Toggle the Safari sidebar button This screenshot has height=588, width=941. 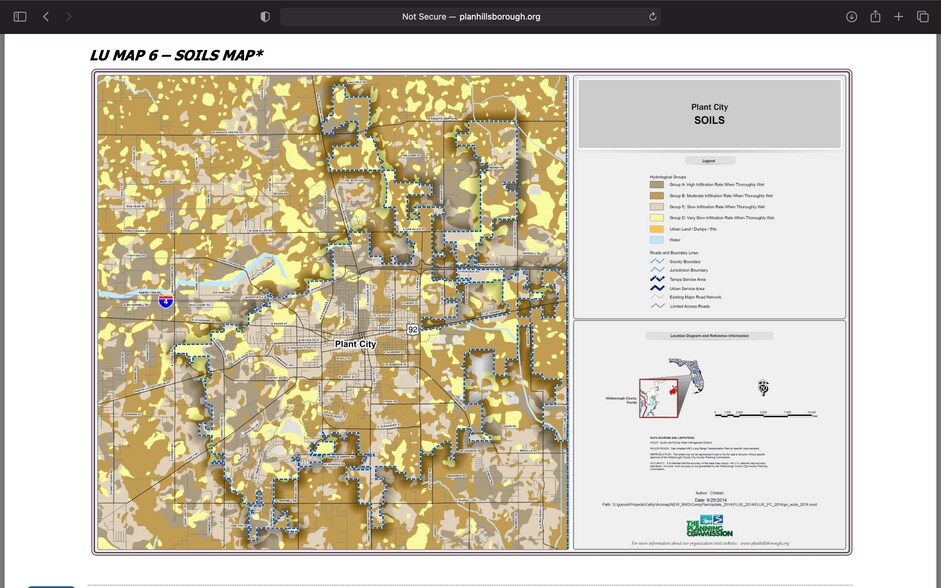pos(17,17)
